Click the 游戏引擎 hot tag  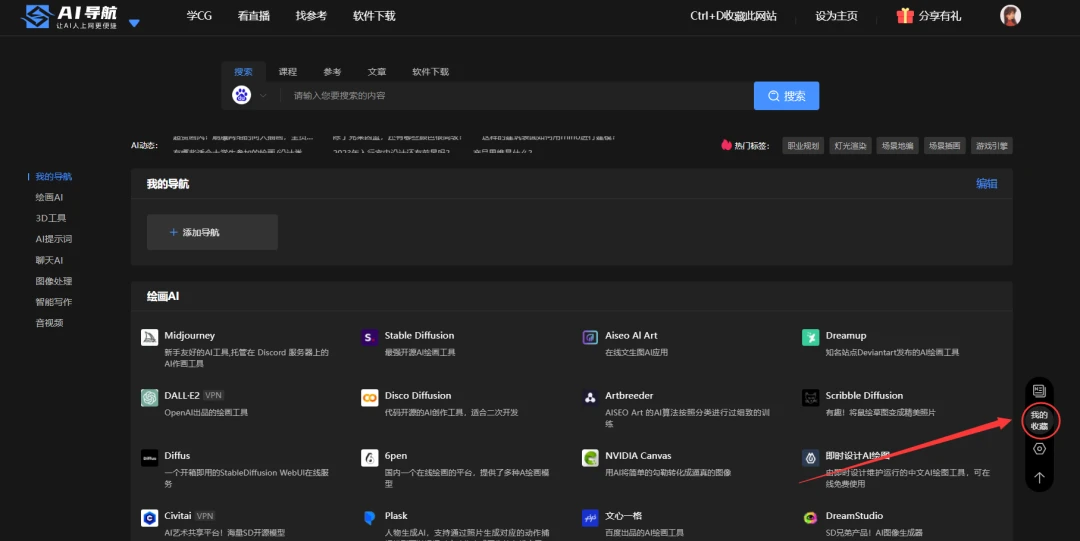point(992,145)
